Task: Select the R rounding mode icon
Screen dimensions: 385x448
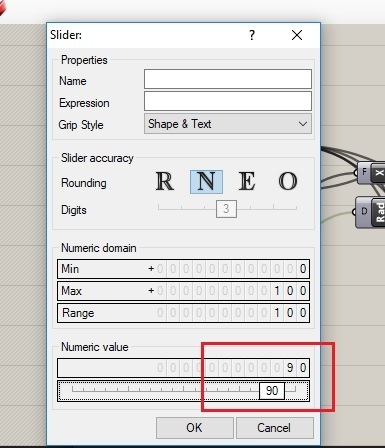Action: (x=165, y=182)
